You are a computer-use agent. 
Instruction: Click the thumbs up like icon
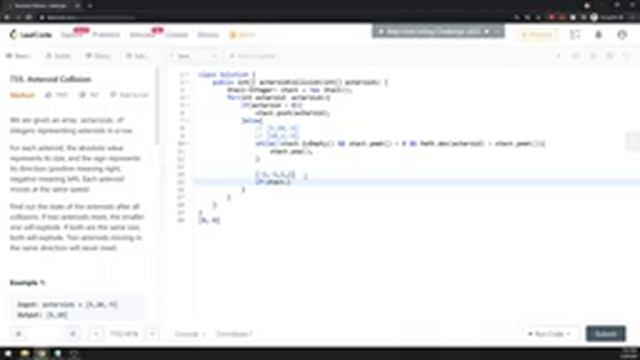click(x=49, y=95)
